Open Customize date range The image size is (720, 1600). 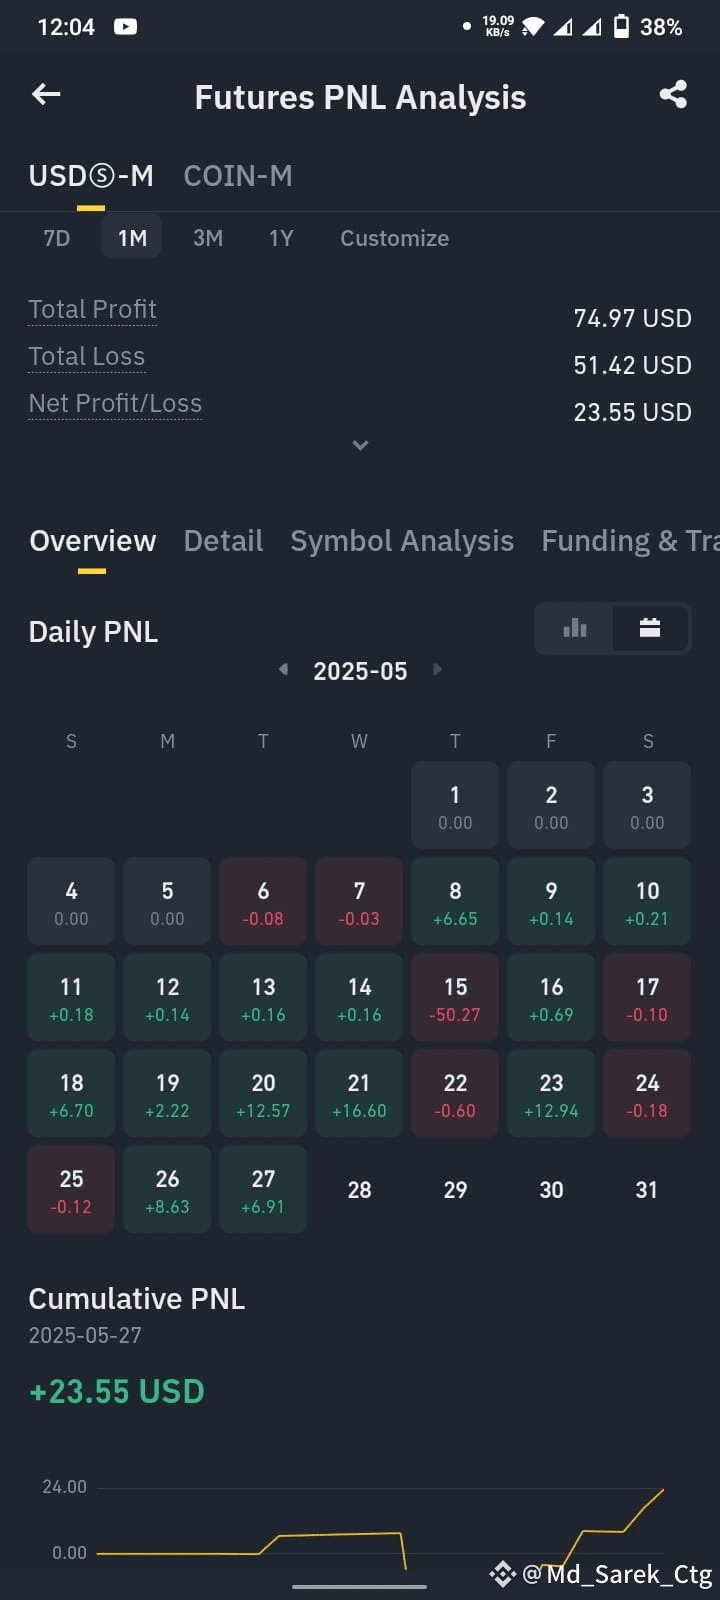394,238
